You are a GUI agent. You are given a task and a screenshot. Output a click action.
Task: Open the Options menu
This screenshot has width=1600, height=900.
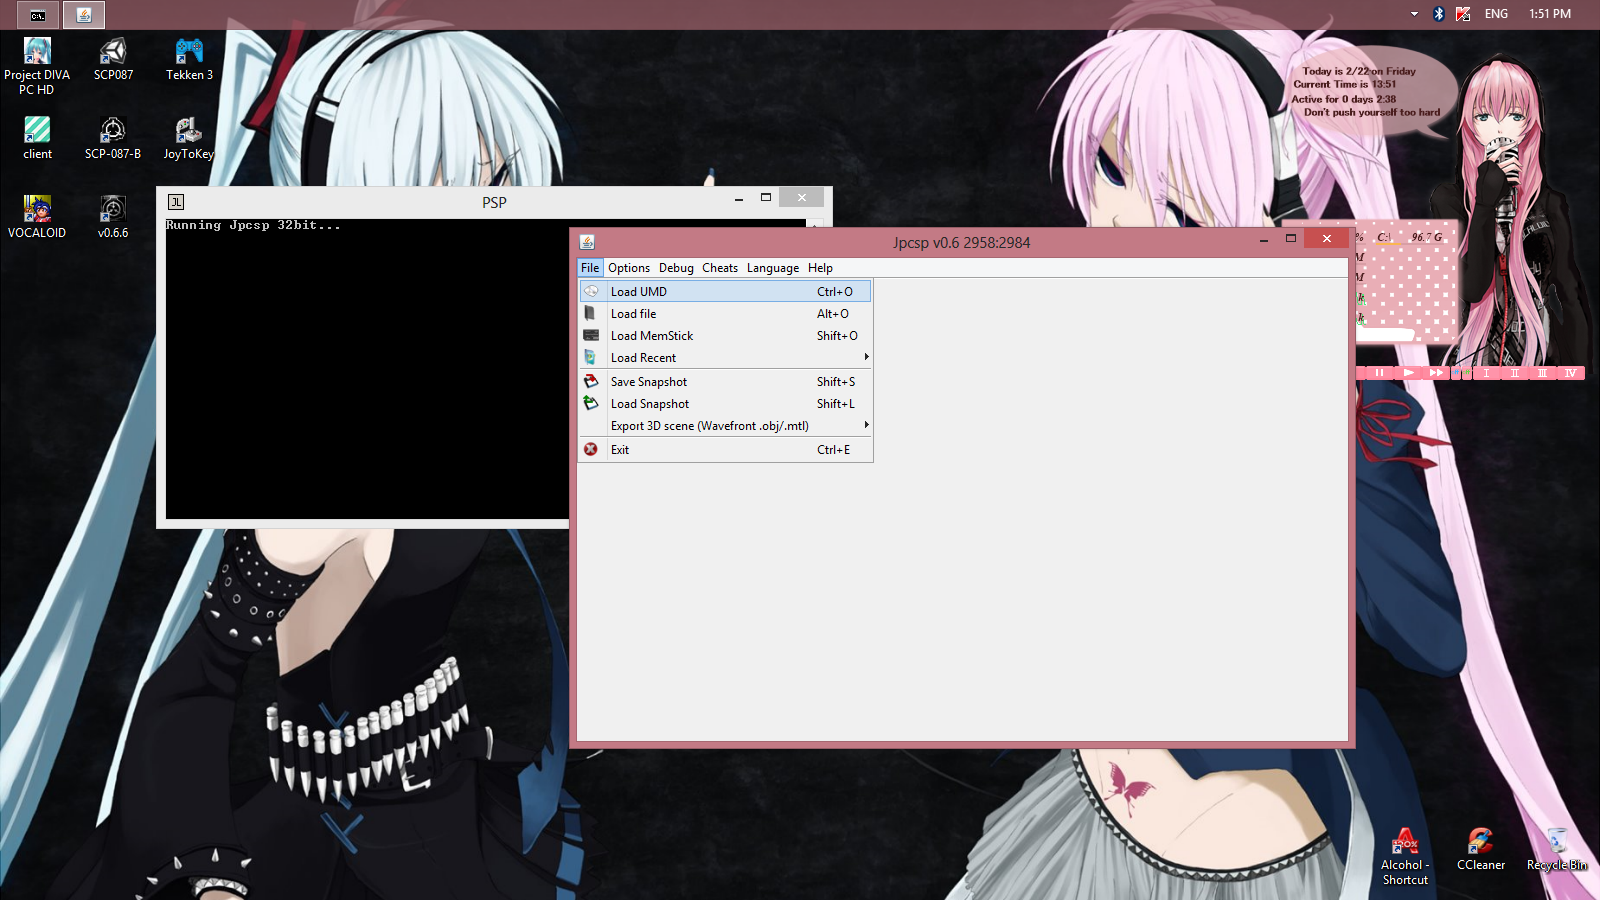(x=629, y=268)
